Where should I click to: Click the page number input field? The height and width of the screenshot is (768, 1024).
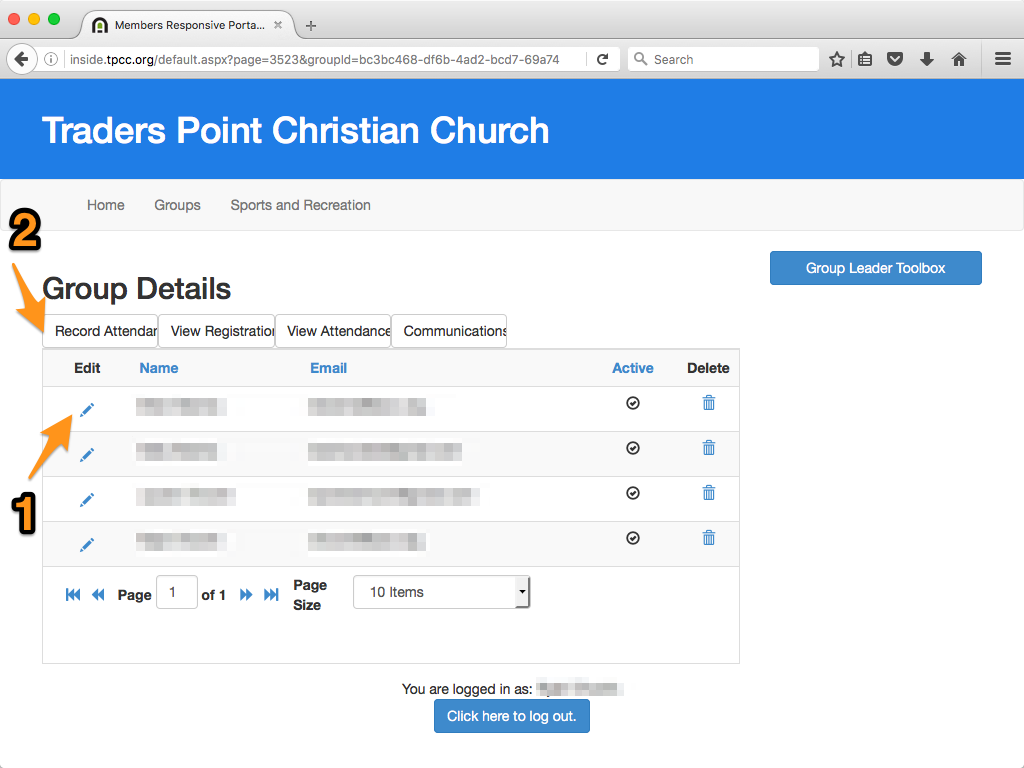click(177, 592)
